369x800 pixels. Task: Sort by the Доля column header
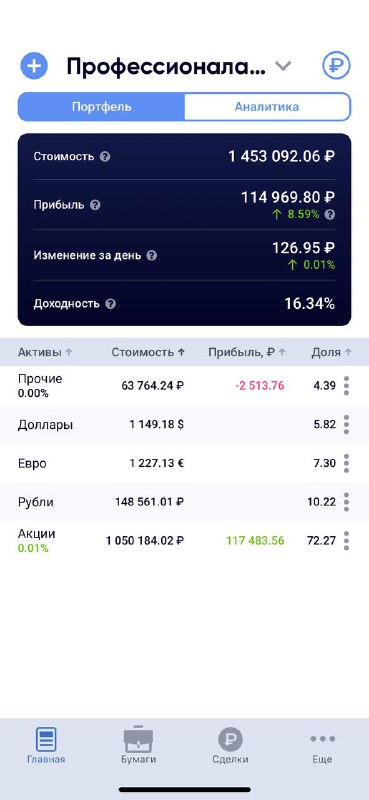click(332, 352)
